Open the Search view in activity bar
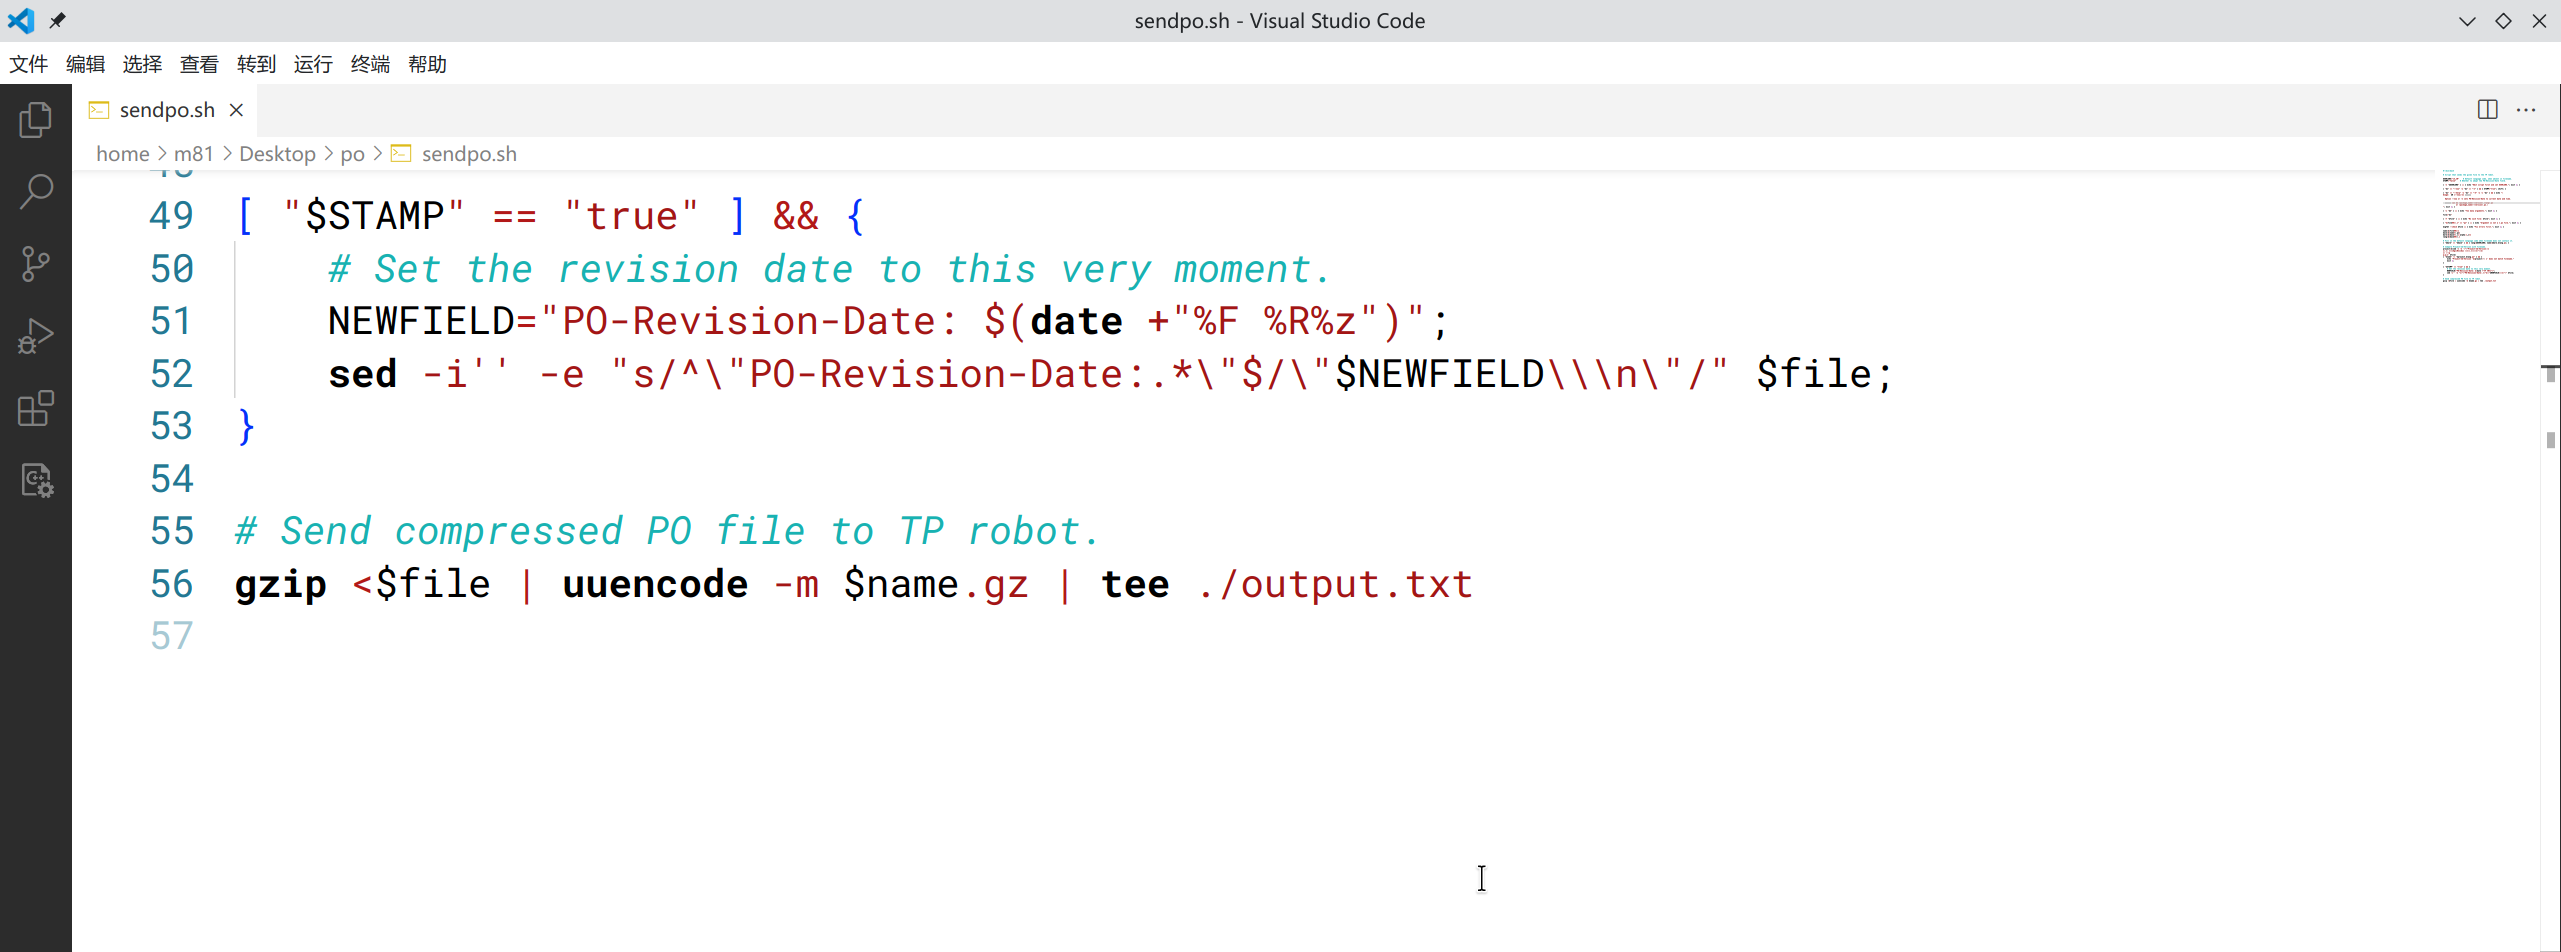This screenshot has width=2561, height=952. (36, 192)
